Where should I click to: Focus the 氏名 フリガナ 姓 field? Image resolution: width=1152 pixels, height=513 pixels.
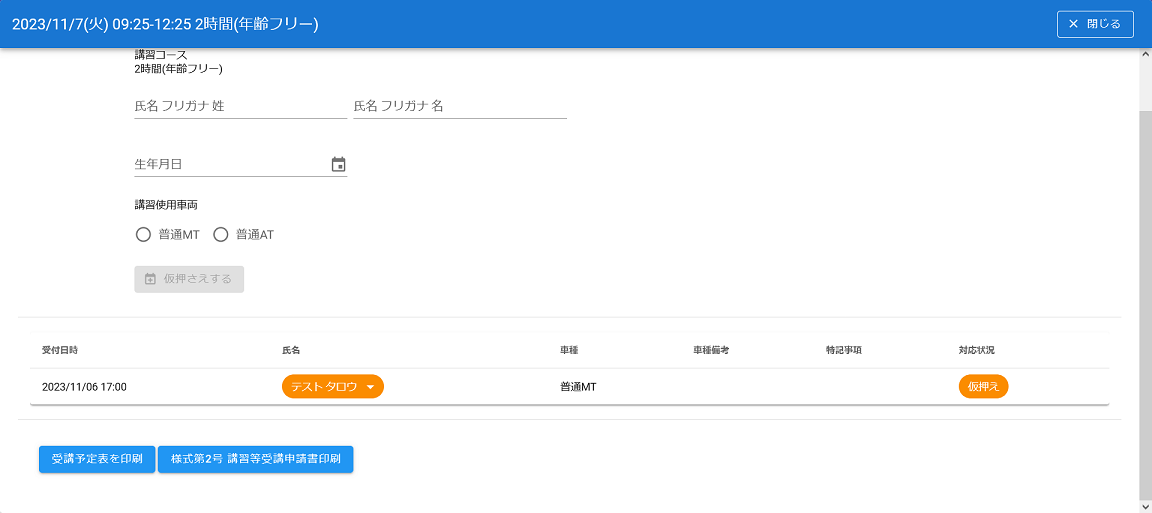pyautogui.click(x=240, y=106)
